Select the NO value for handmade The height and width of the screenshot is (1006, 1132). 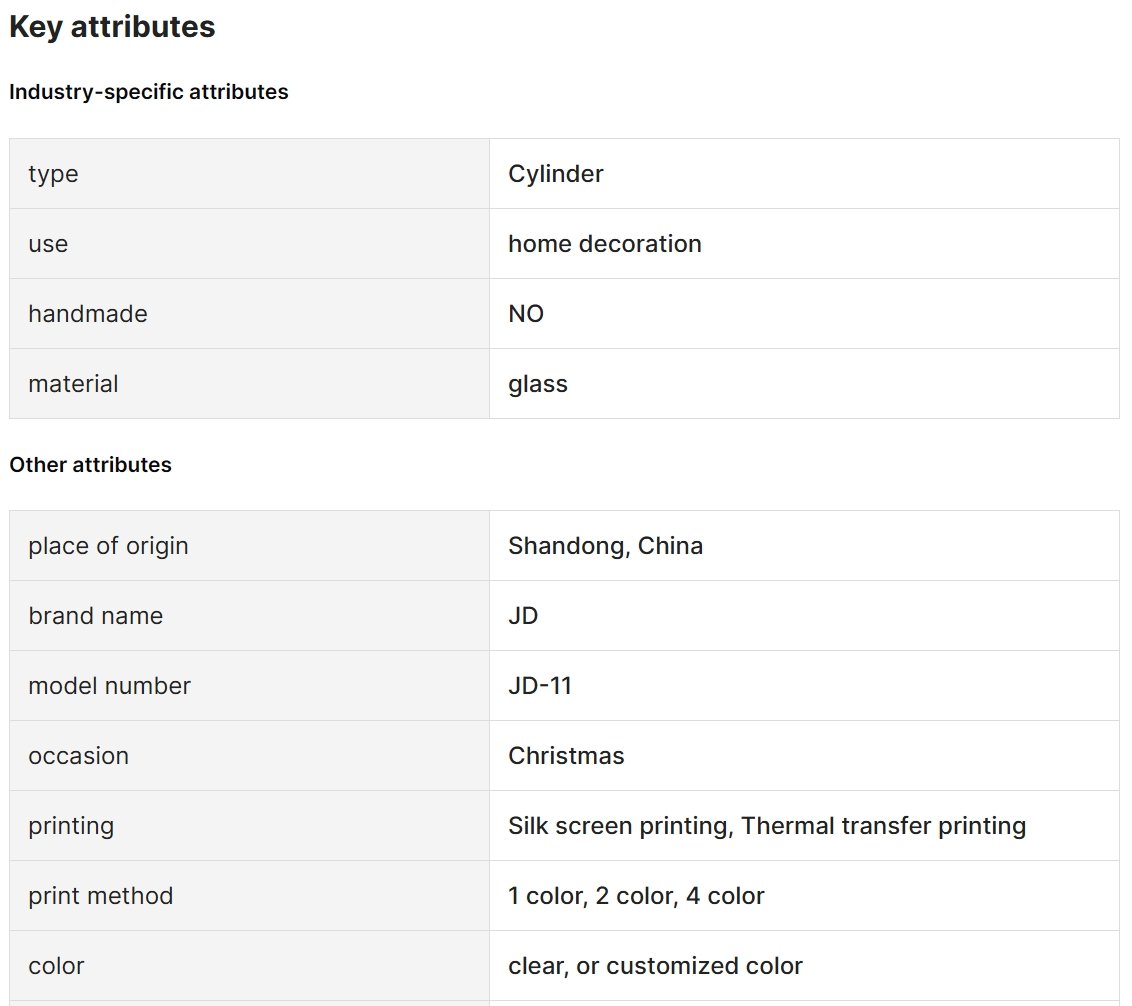pos(526,313)
